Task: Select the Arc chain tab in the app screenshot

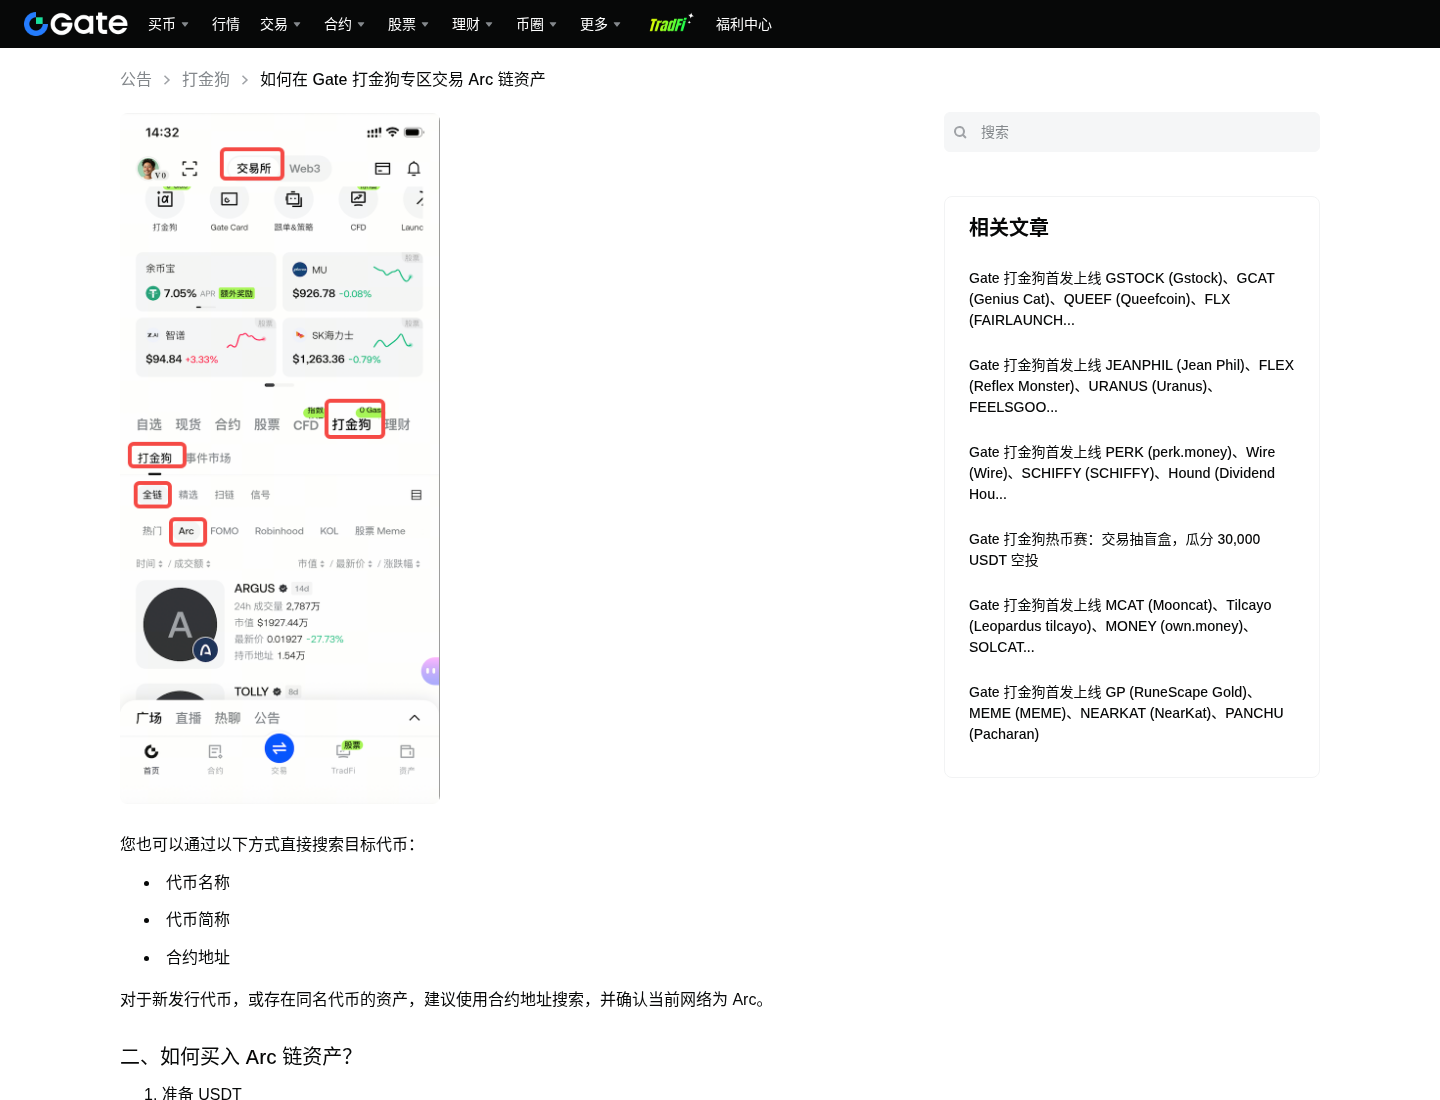Action: point(187,531)
